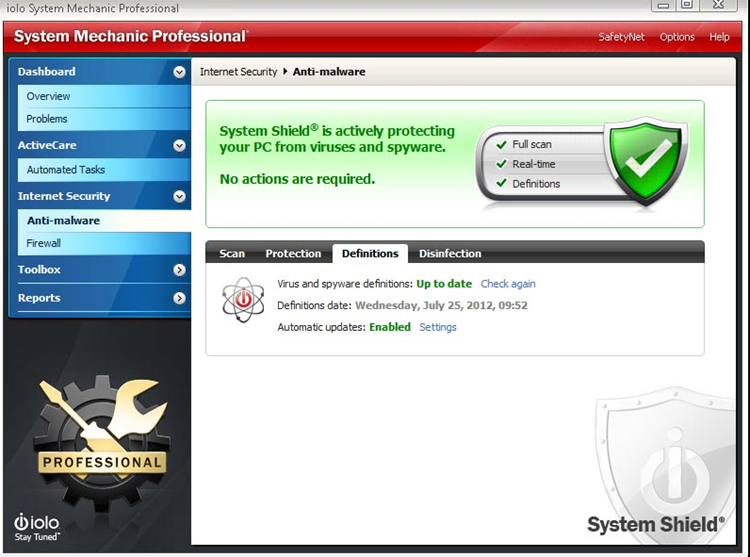Viewport: 750px width, 557px height.
Task: Click the definitions atom icon
Action: (243, 300)
